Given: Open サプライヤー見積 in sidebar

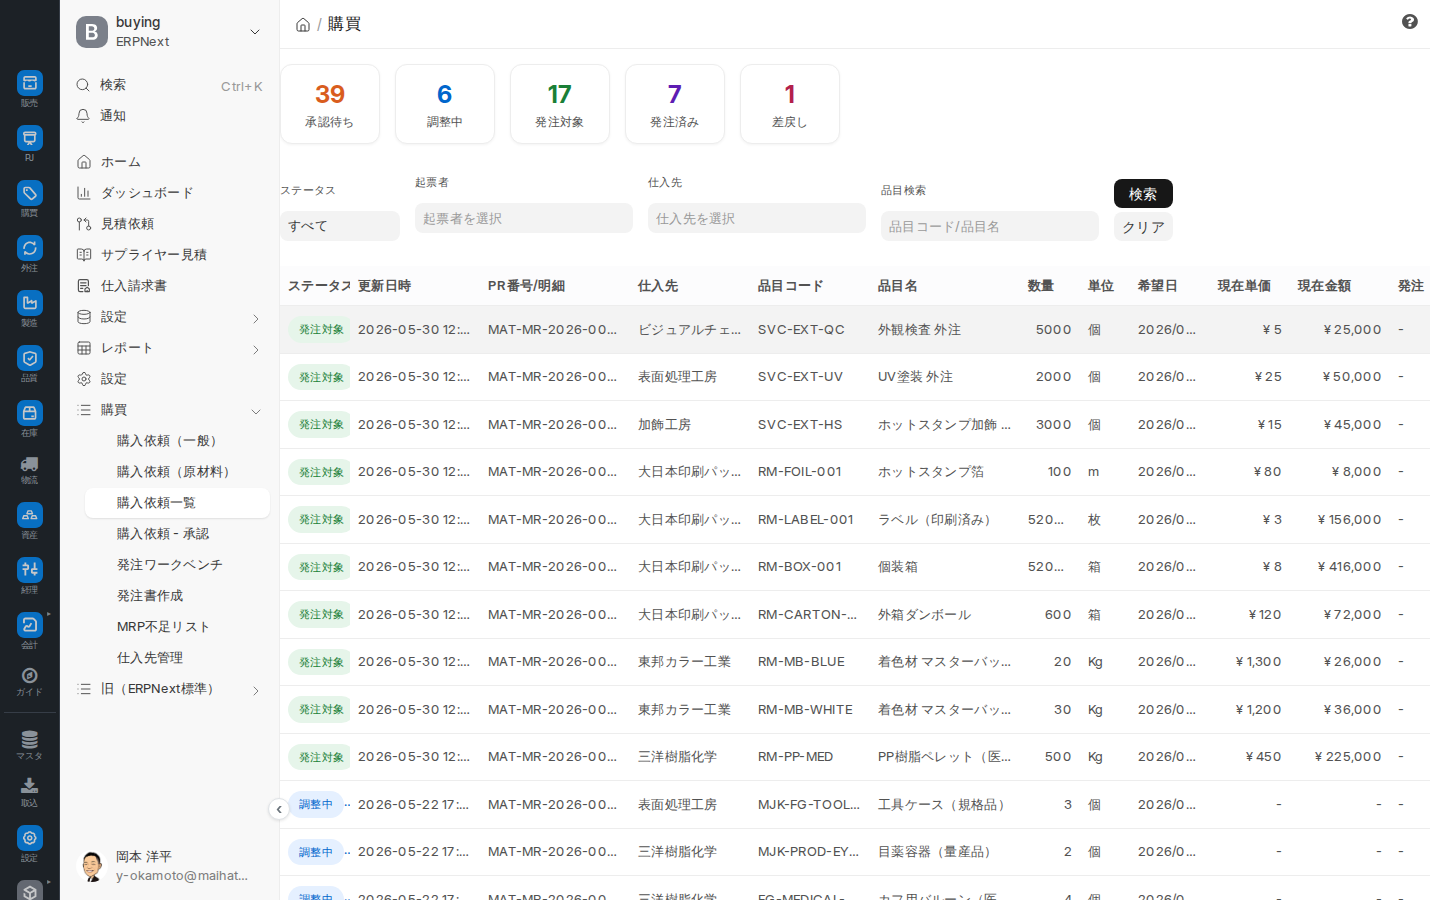Looking at the screenshot, I should 153,255.
